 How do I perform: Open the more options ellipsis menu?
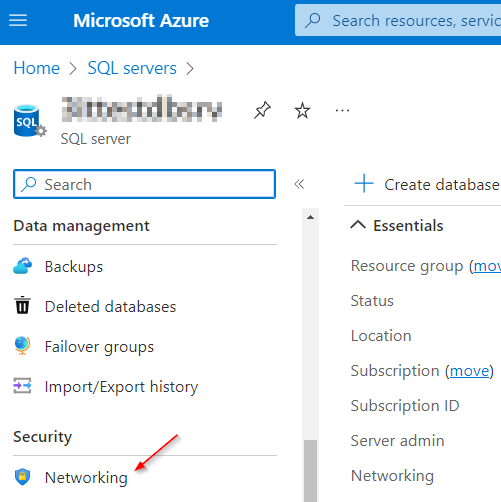click(x=342, y=110)
